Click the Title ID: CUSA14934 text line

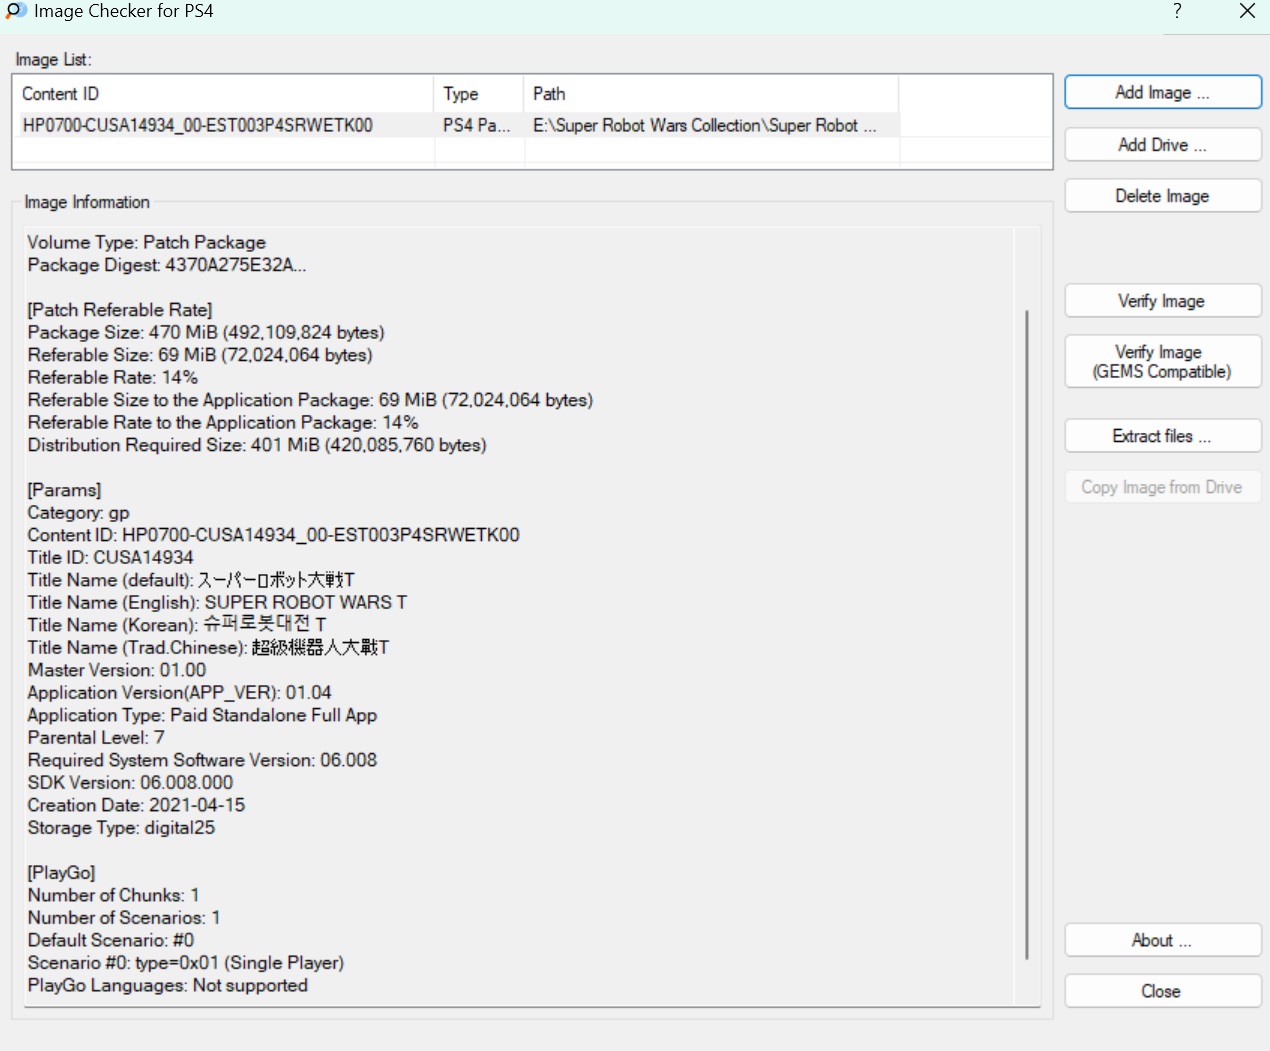coord(111,557)
